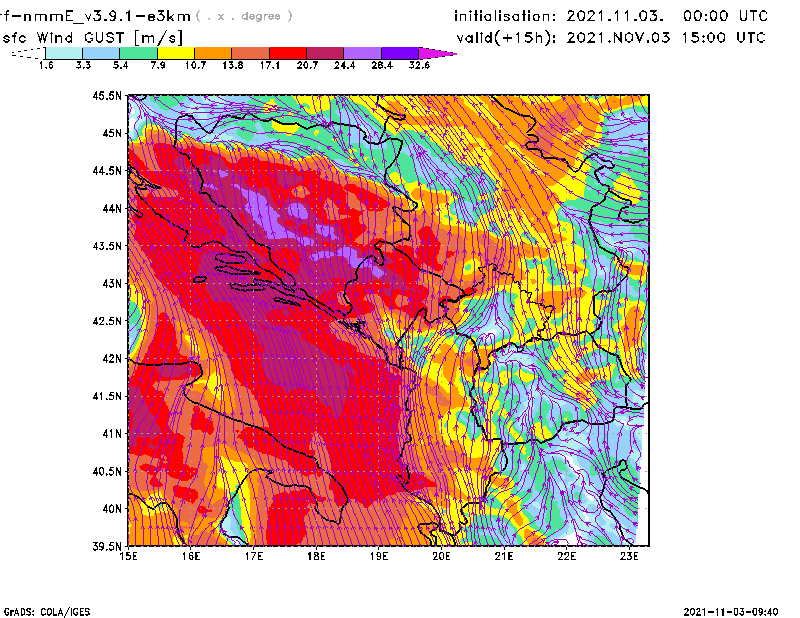Click the legend value "10.7"

click(195, 65)
